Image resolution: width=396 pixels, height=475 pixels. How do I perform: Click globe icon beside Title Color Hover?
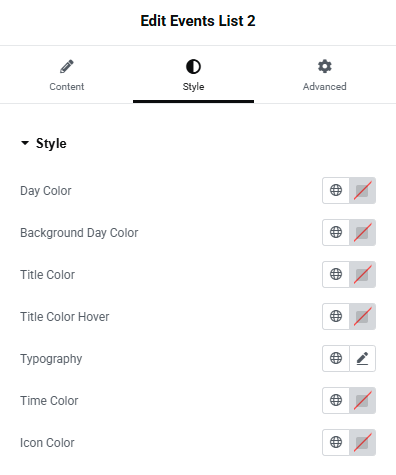[x=336, y=316]
